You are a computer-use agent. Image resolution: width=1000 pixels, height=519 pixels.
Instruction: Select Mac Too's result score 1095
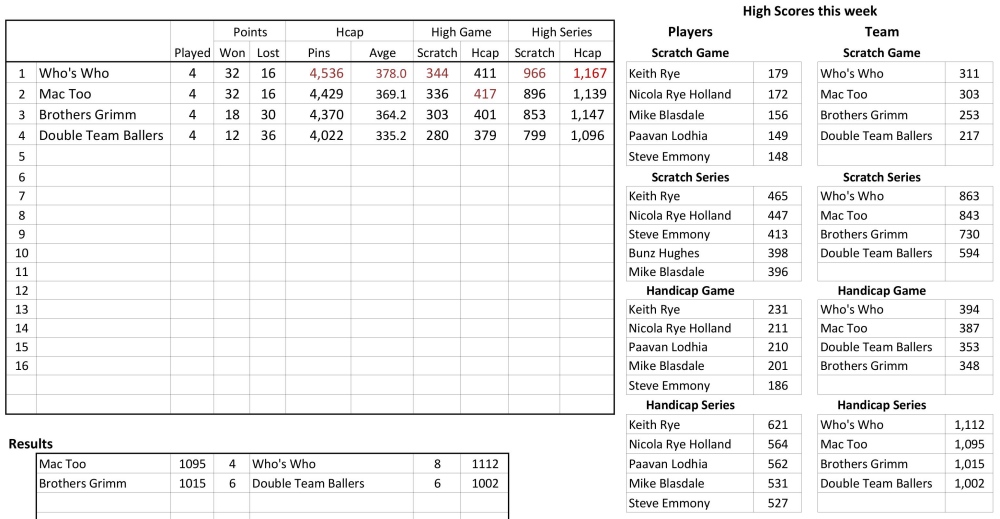(x=191, y=464)
